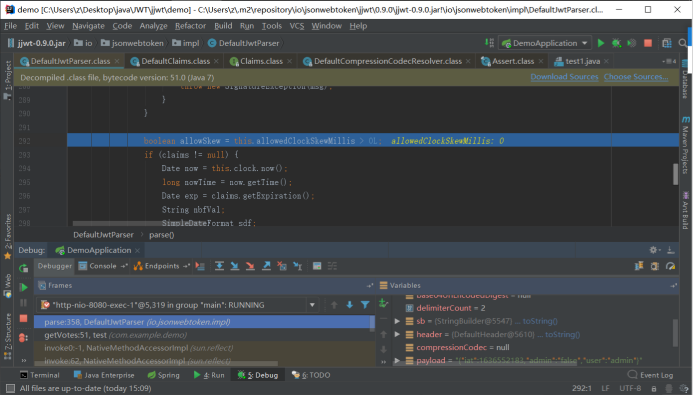
Task: Open the VCS menu
Action: point(297,26)
